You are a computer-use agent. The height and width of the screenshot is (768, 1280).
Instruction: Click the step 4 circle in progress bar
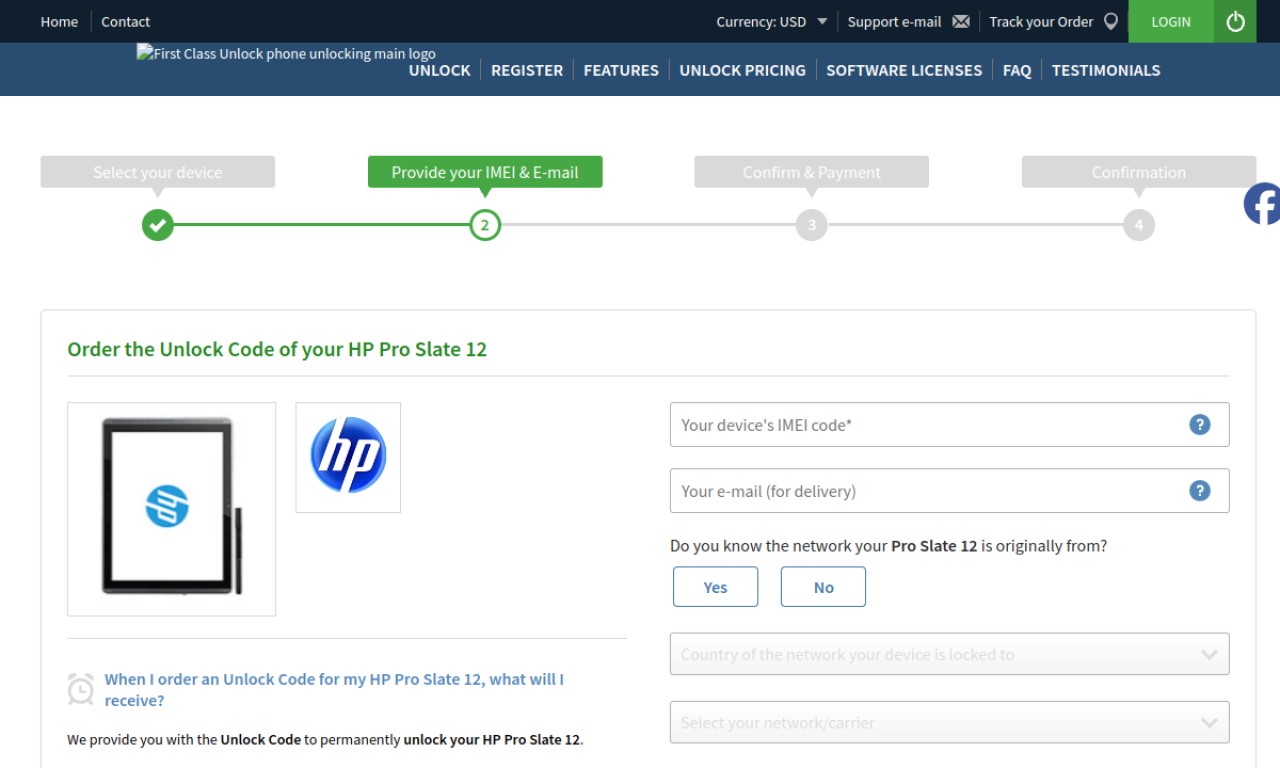click(1139, 225)
